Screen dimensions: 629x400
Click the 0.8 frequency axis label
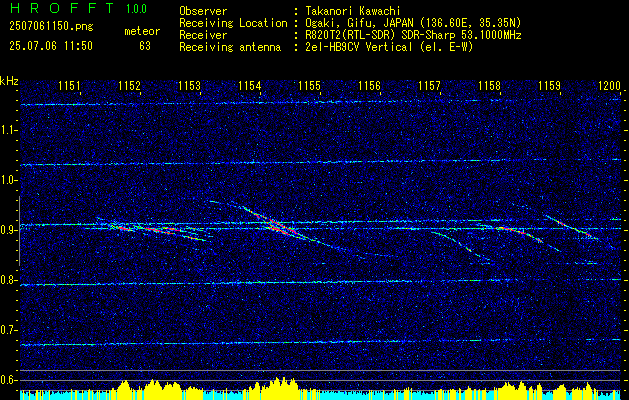[x=9, y=280]
